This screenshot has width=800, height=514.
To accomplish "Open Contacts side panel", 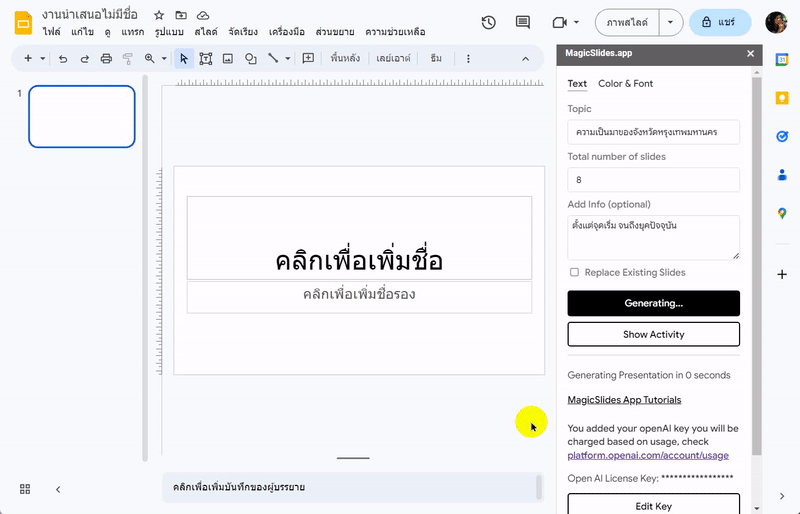I will click(782, 175).
